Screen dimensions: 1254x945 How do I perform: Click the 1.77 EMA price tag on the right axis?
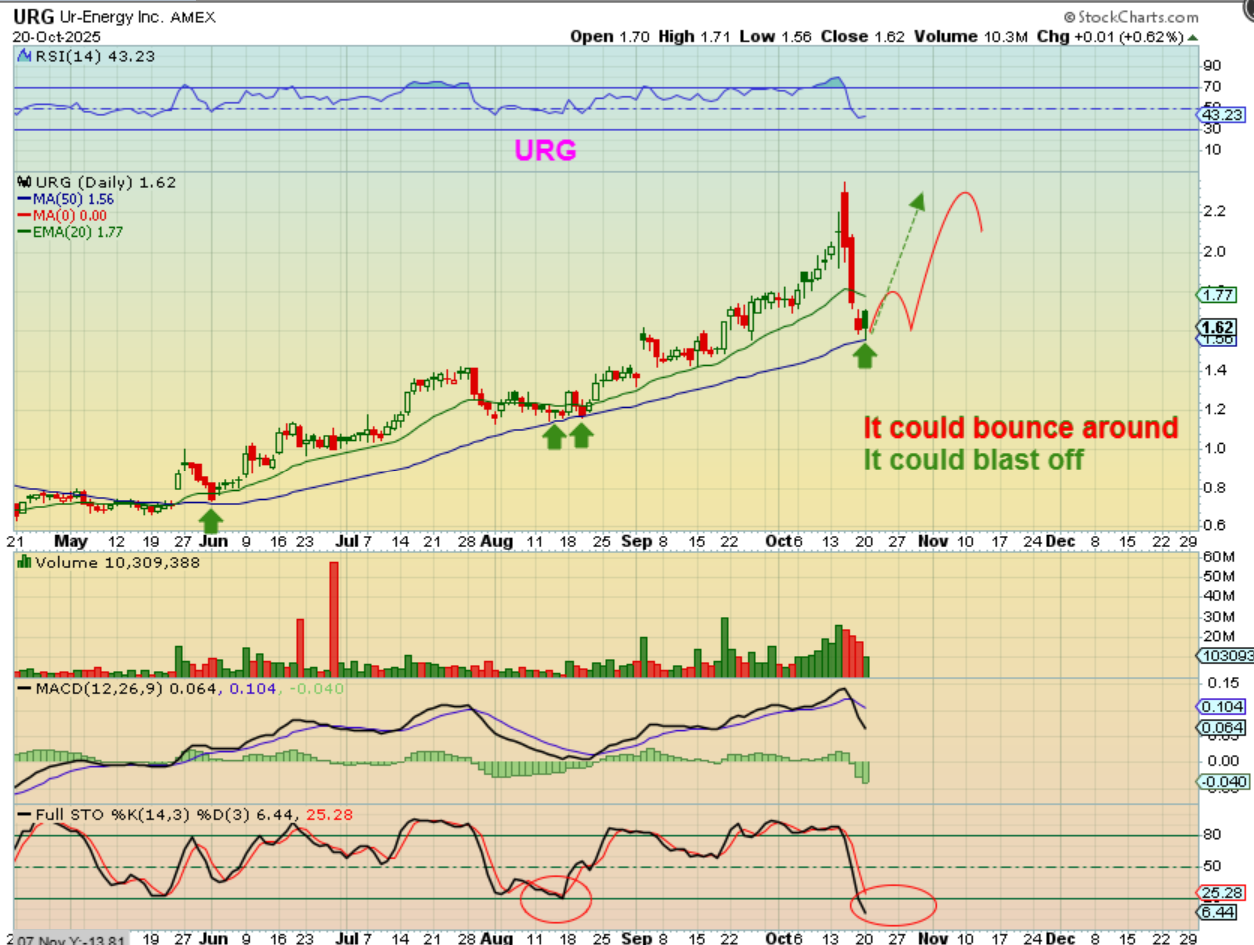[1218, 294]
